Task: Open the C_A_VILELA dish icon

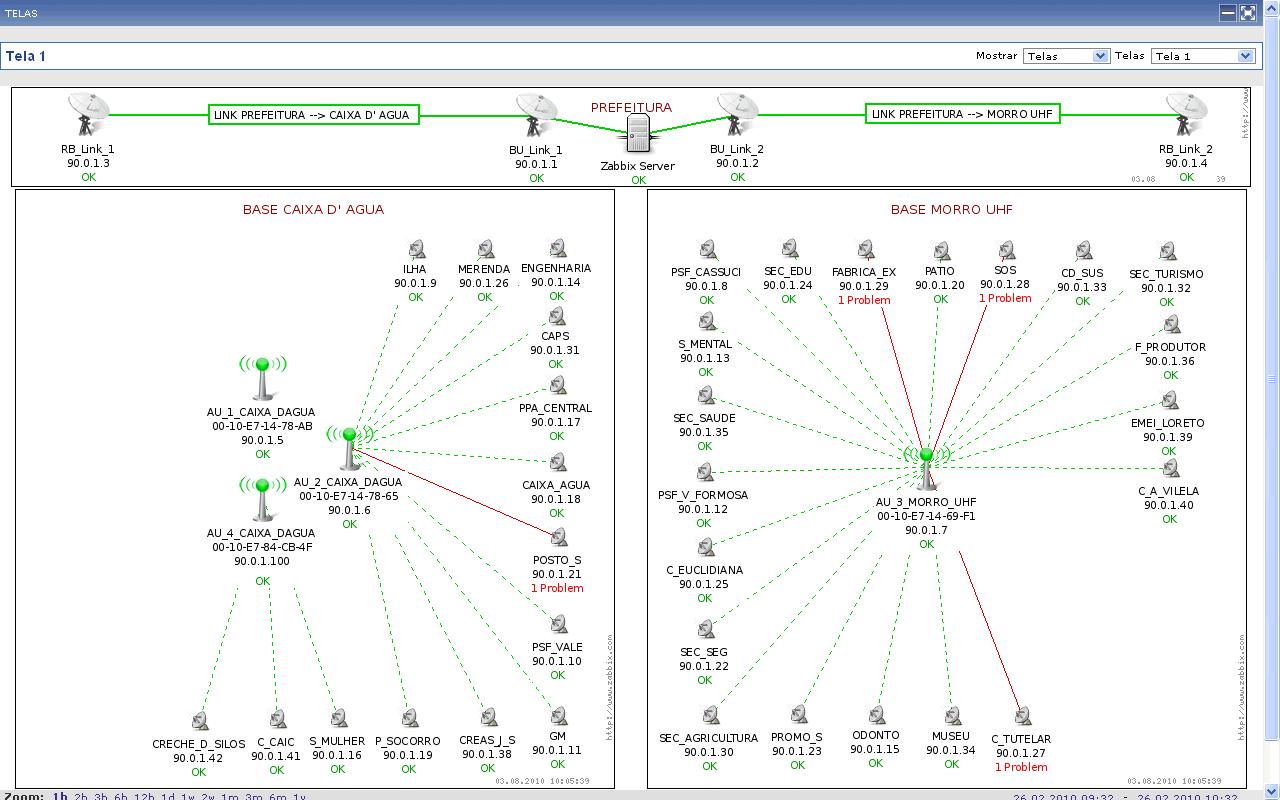Action: (x=1170, y=469)
